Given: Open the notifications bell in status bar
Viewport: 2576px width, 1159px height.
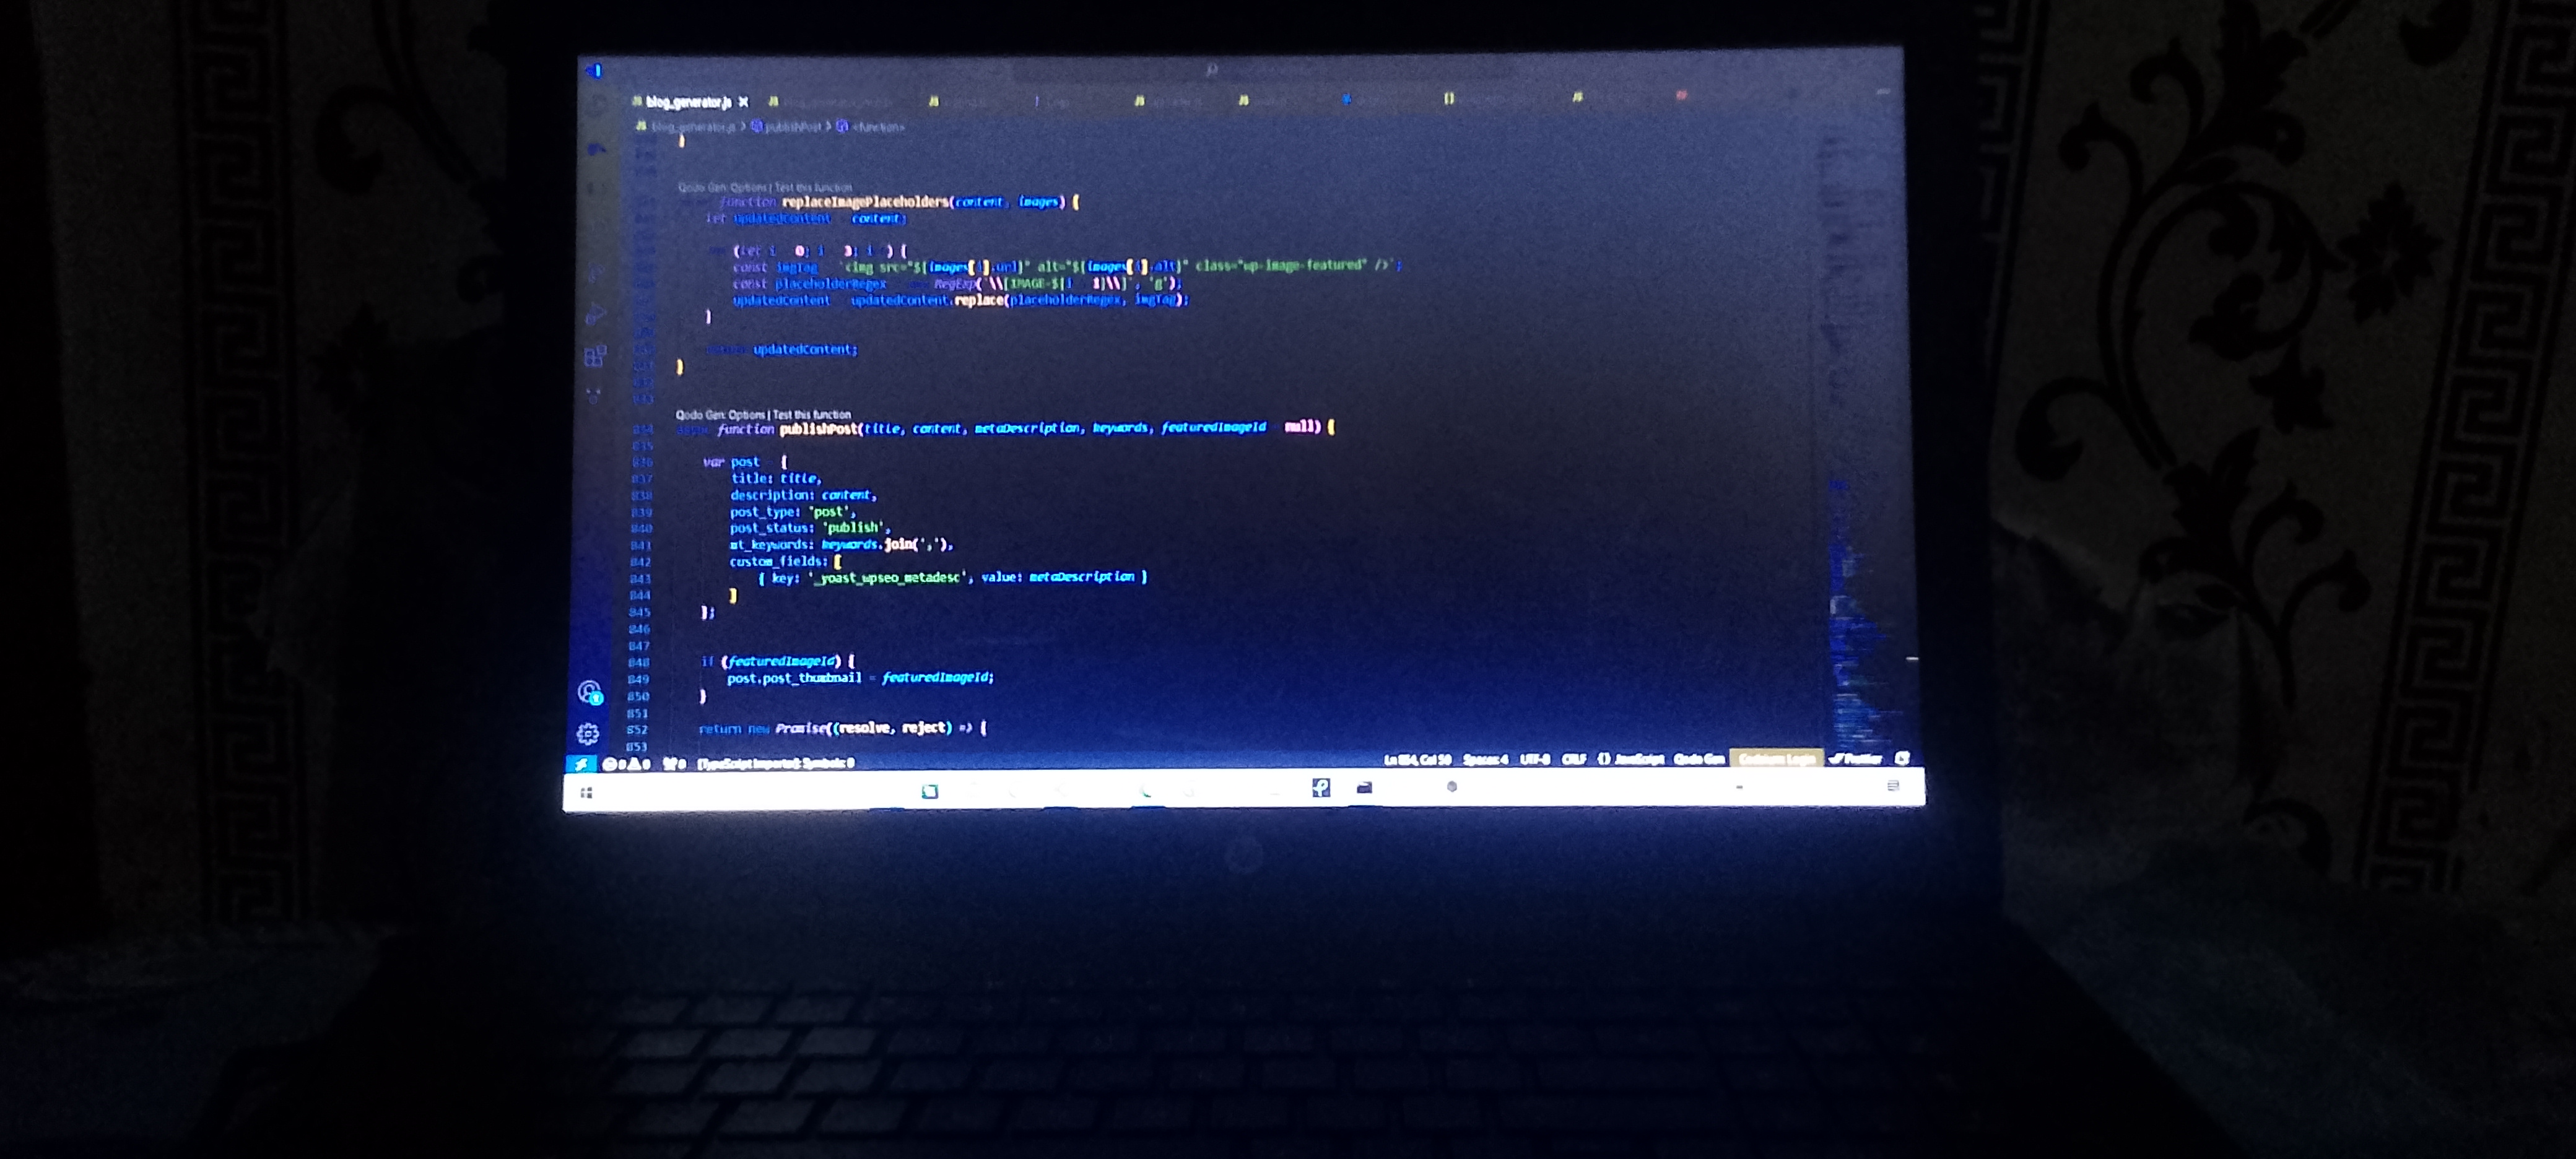Looking at the screenshot, I should pos(1902,758).
